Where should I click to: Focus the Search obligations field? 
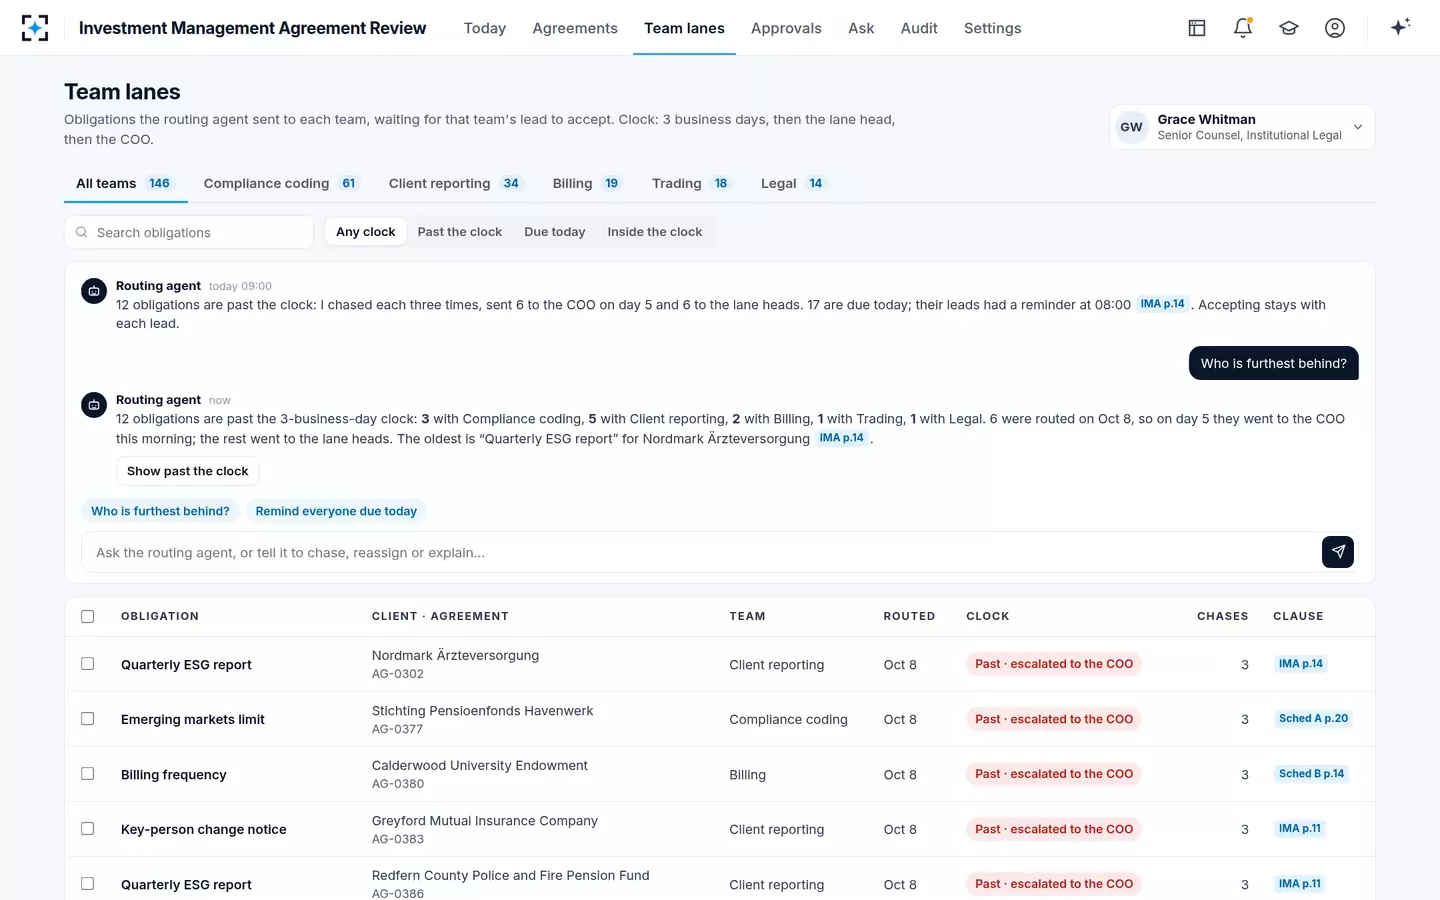pos(189,232)
